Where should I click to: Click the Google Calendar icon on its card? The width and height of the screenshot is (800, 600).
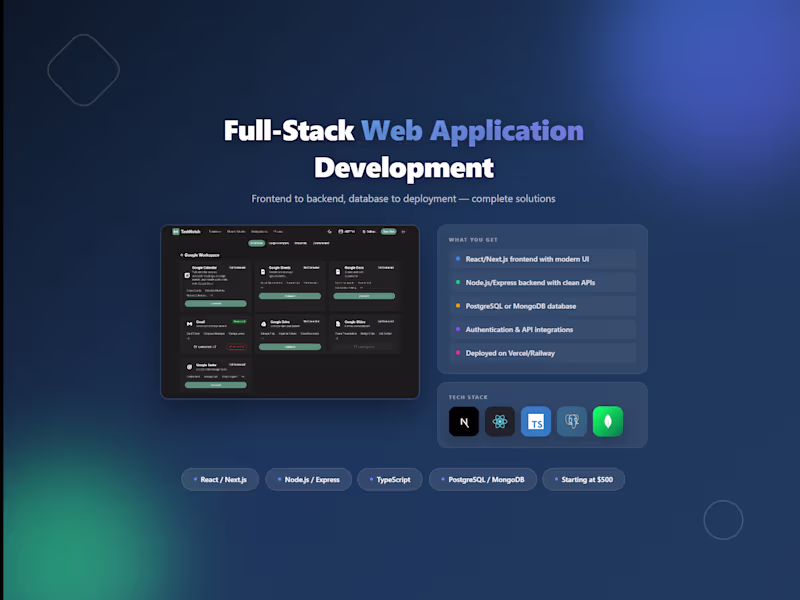[187, 275]
